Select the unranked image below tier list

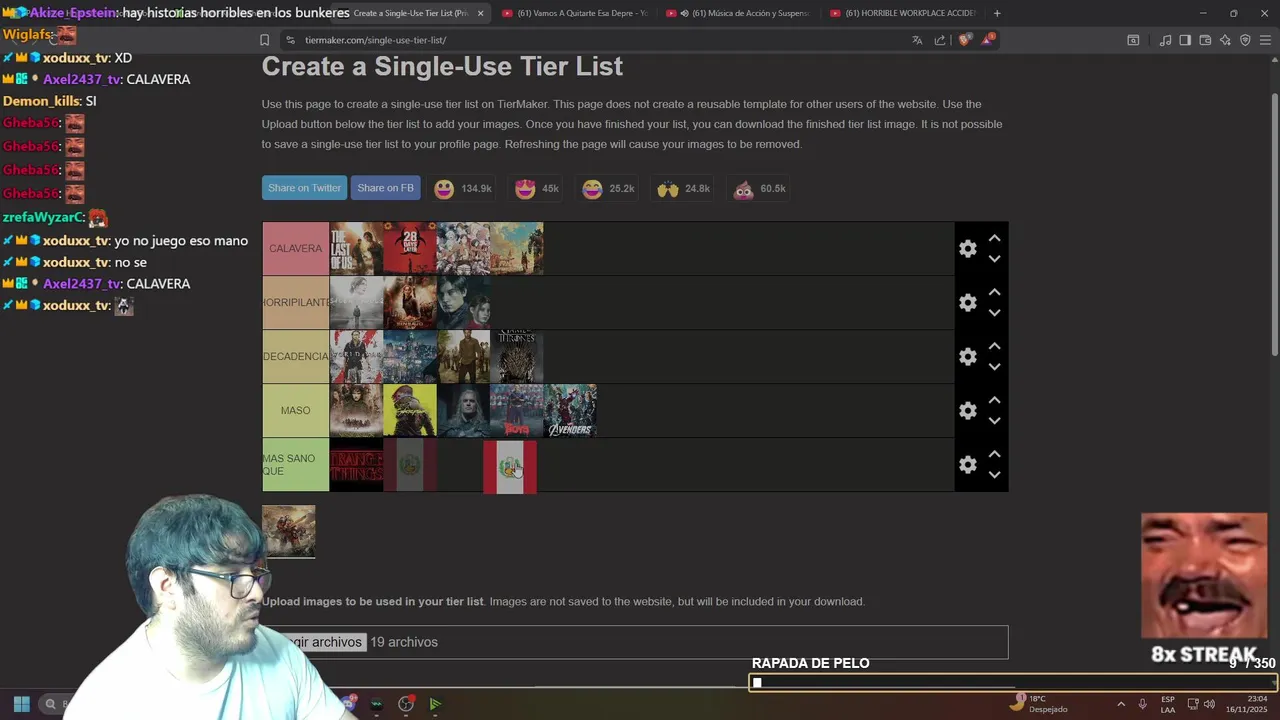pyautogui.click(x=289, y=531)
